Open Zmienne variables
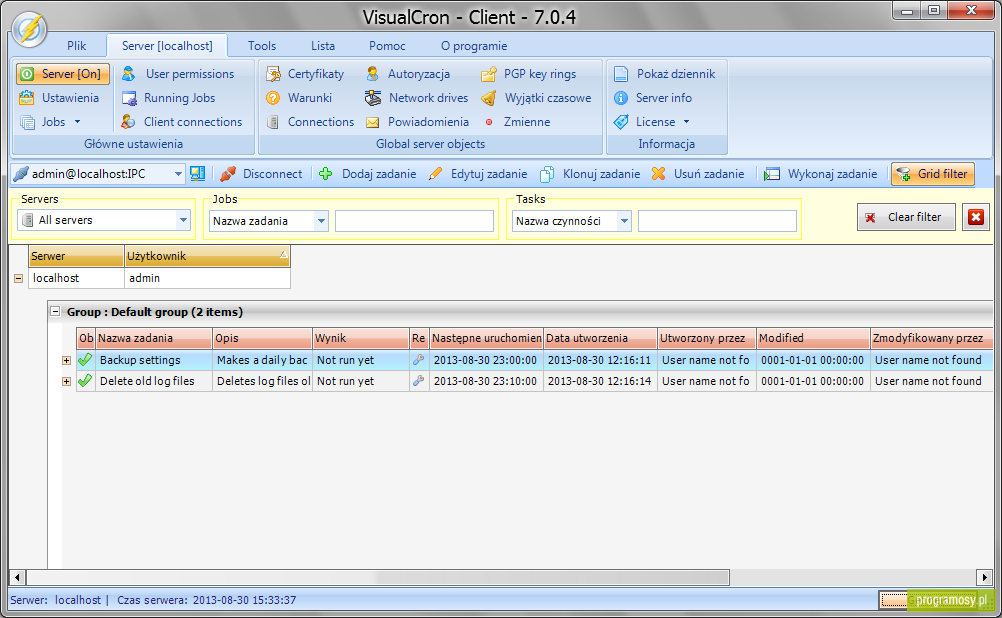 coord(516,122)
